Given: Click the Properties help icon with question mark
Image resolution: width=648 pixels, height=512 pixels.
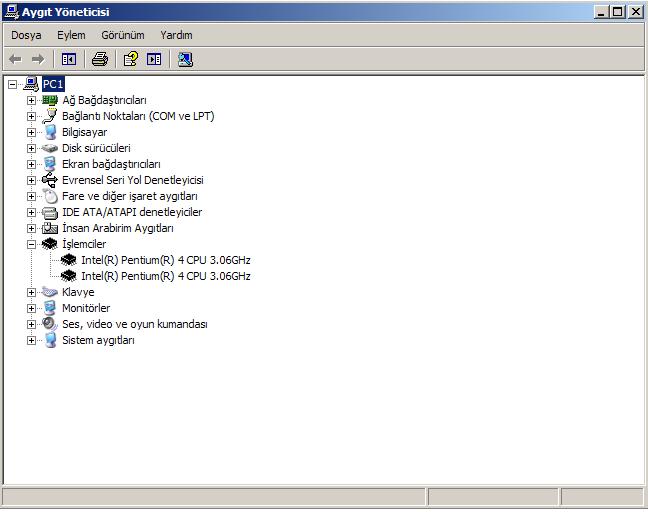Looking at the screenshot, I should pos(130,59).
